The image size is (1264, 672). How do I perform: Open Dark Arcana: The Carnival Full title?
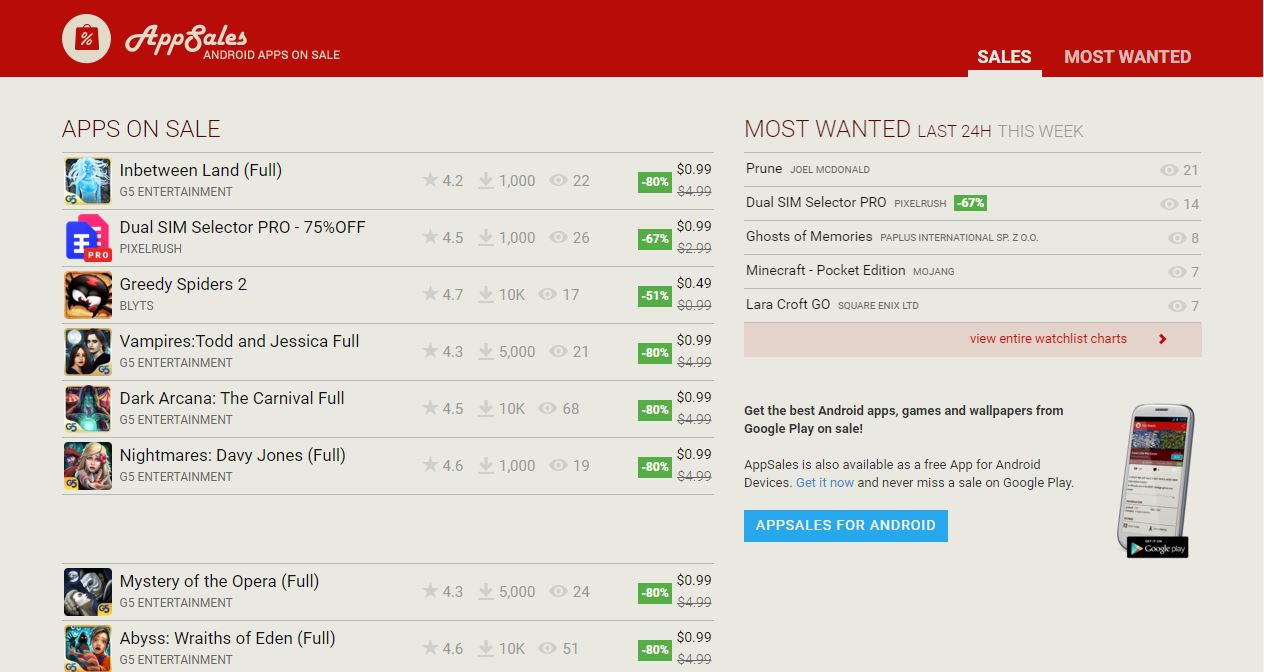pos(232,398)
